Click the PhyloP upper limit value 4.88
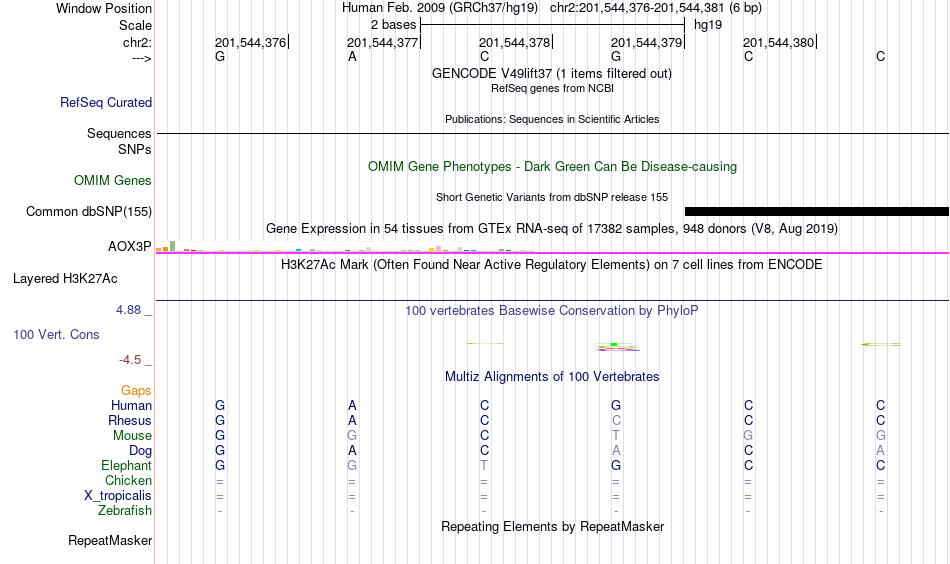This screenshot has width=950, height=564. tap(128, 310)
